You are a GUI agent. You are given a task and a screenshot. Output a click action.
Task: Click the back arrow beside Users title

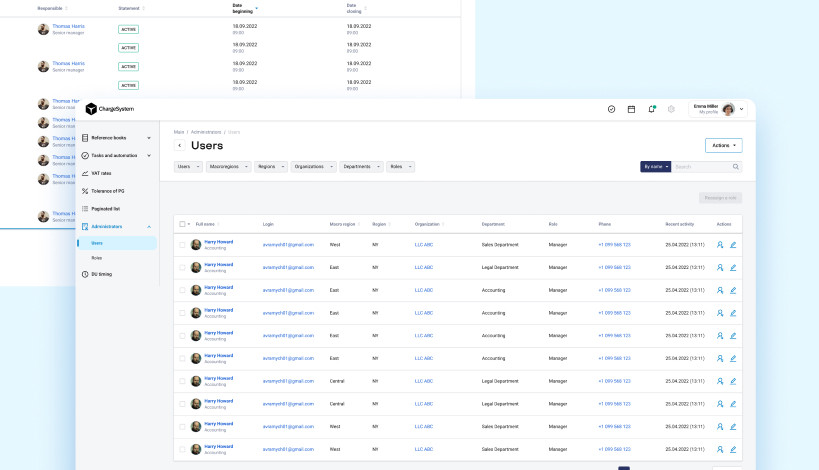(180, 146)
